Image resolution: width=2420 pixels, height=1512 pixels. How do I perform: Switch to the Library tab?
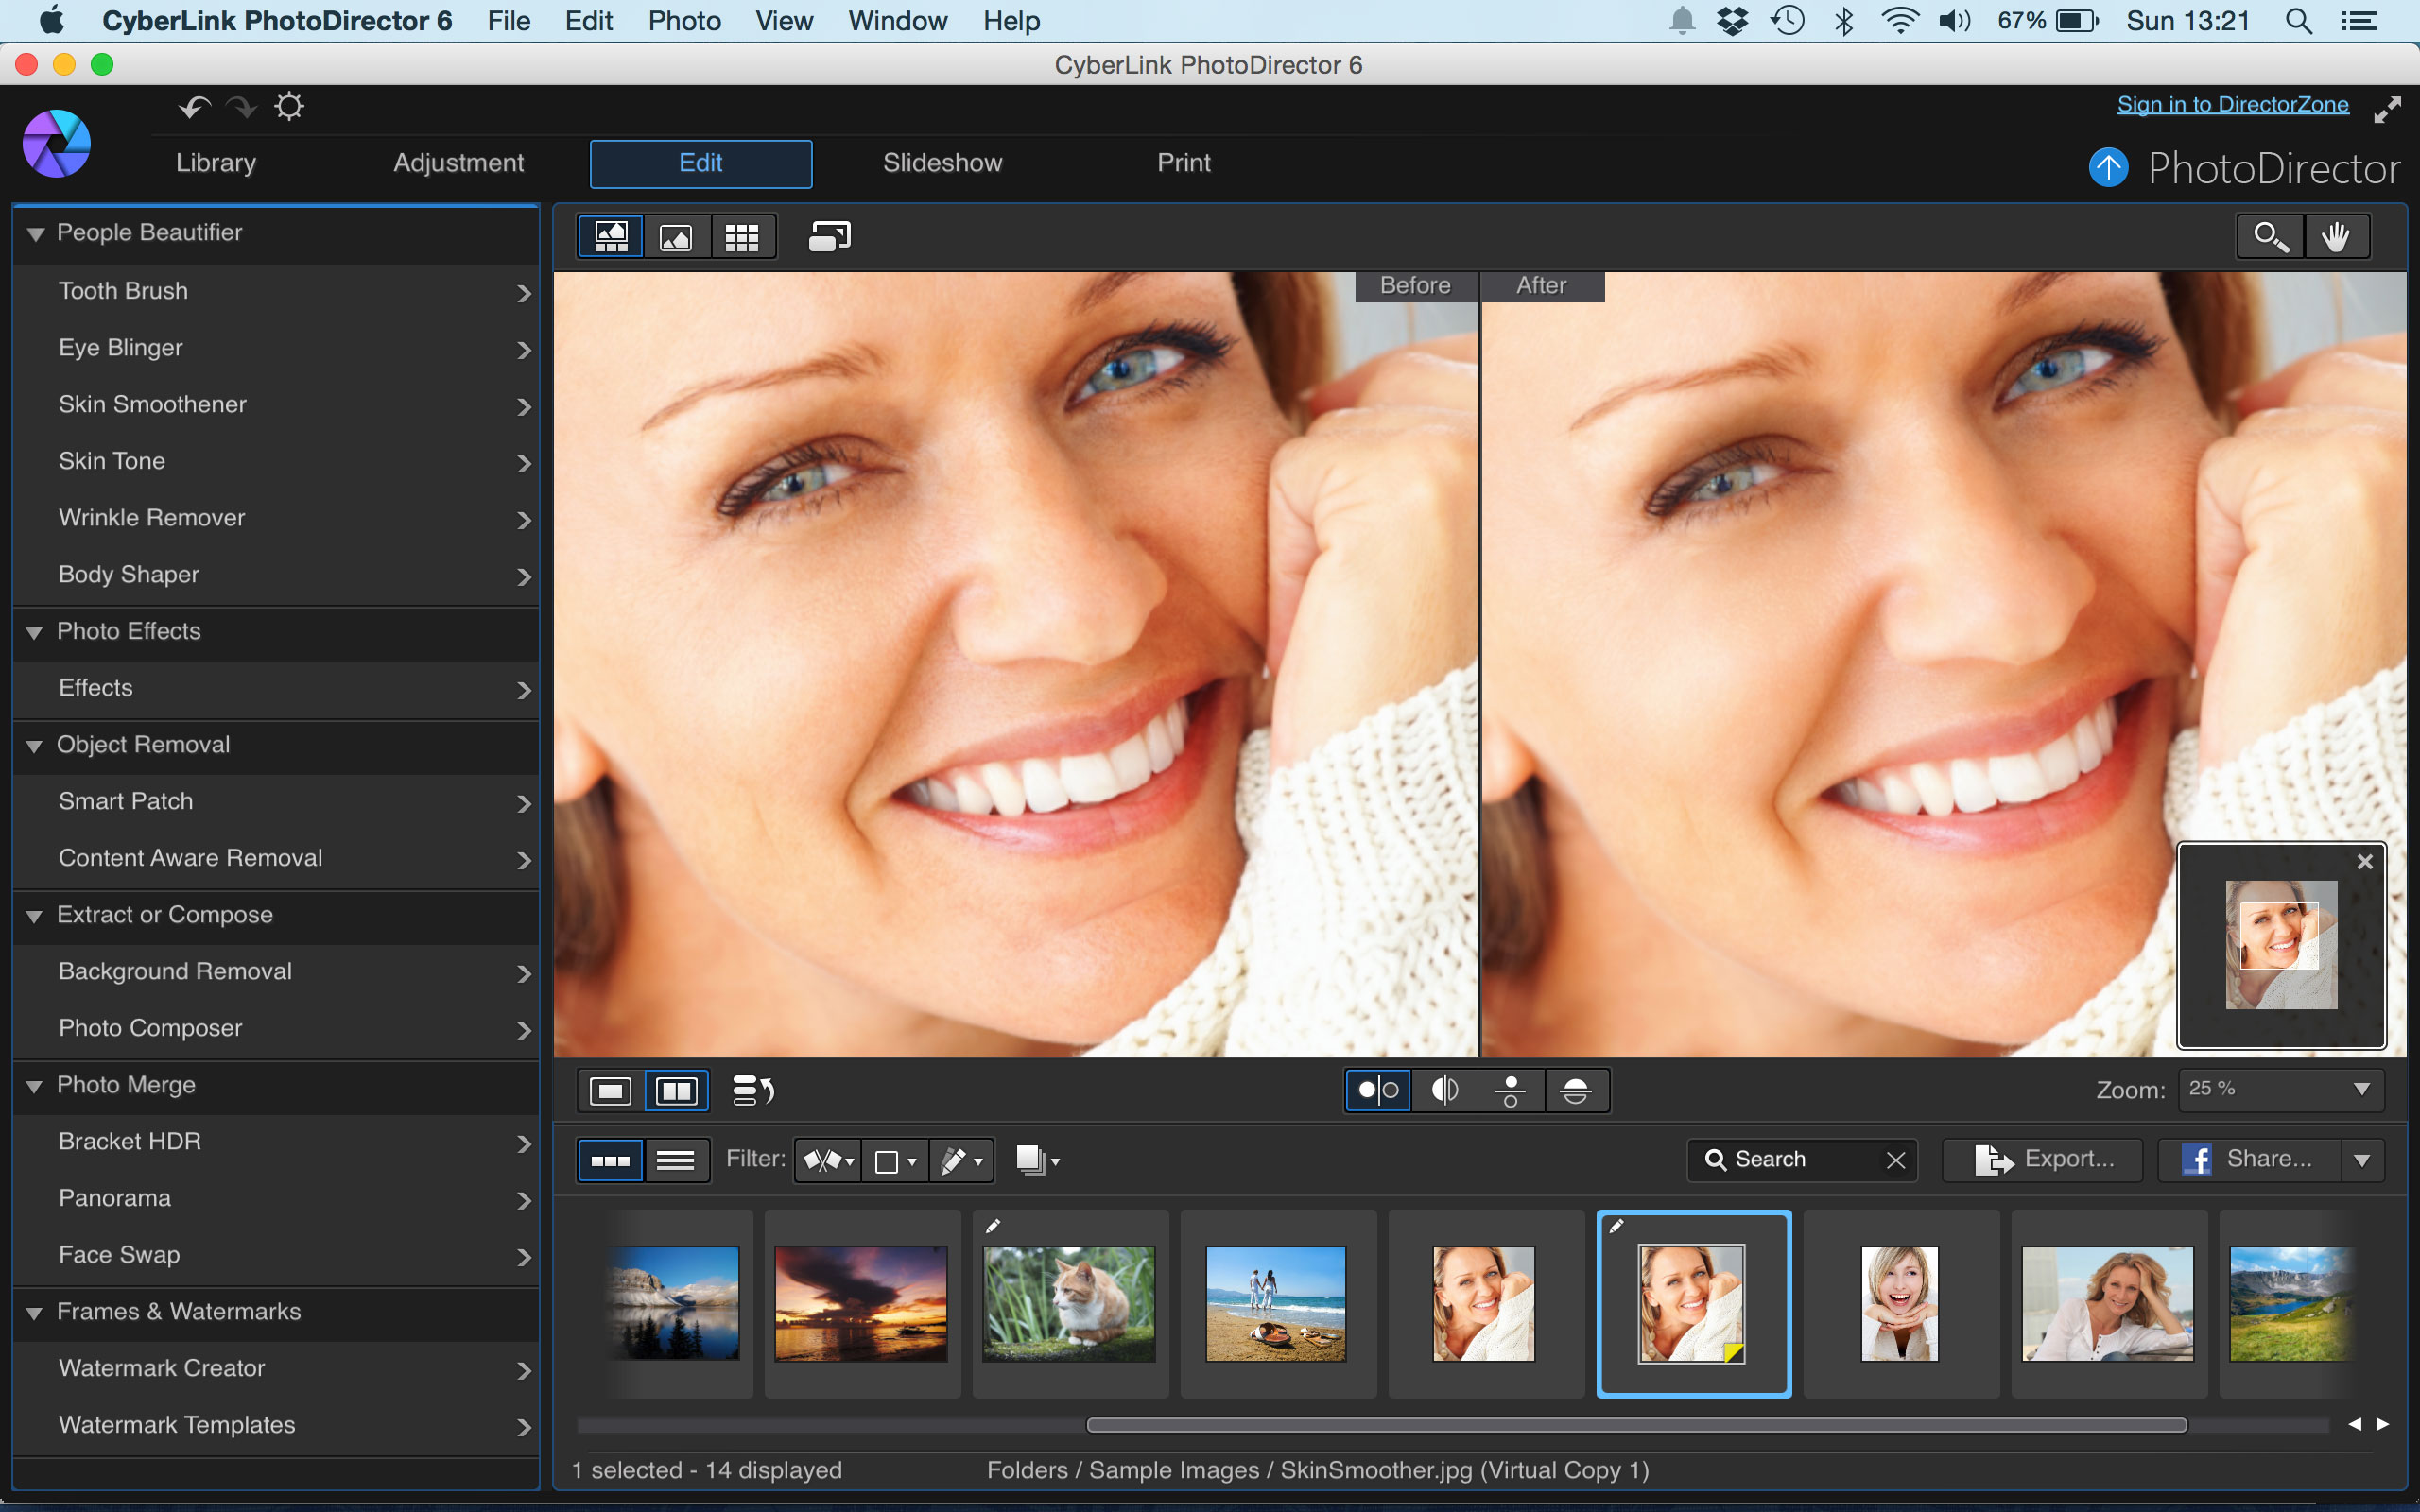[x=216, y=162]
